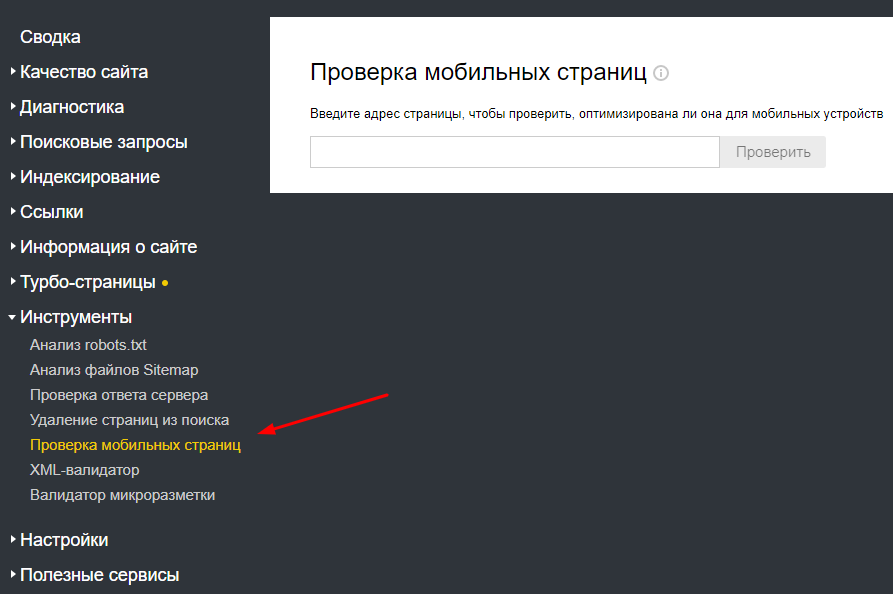Open Ссылки menu label

[x=52, y=212]
